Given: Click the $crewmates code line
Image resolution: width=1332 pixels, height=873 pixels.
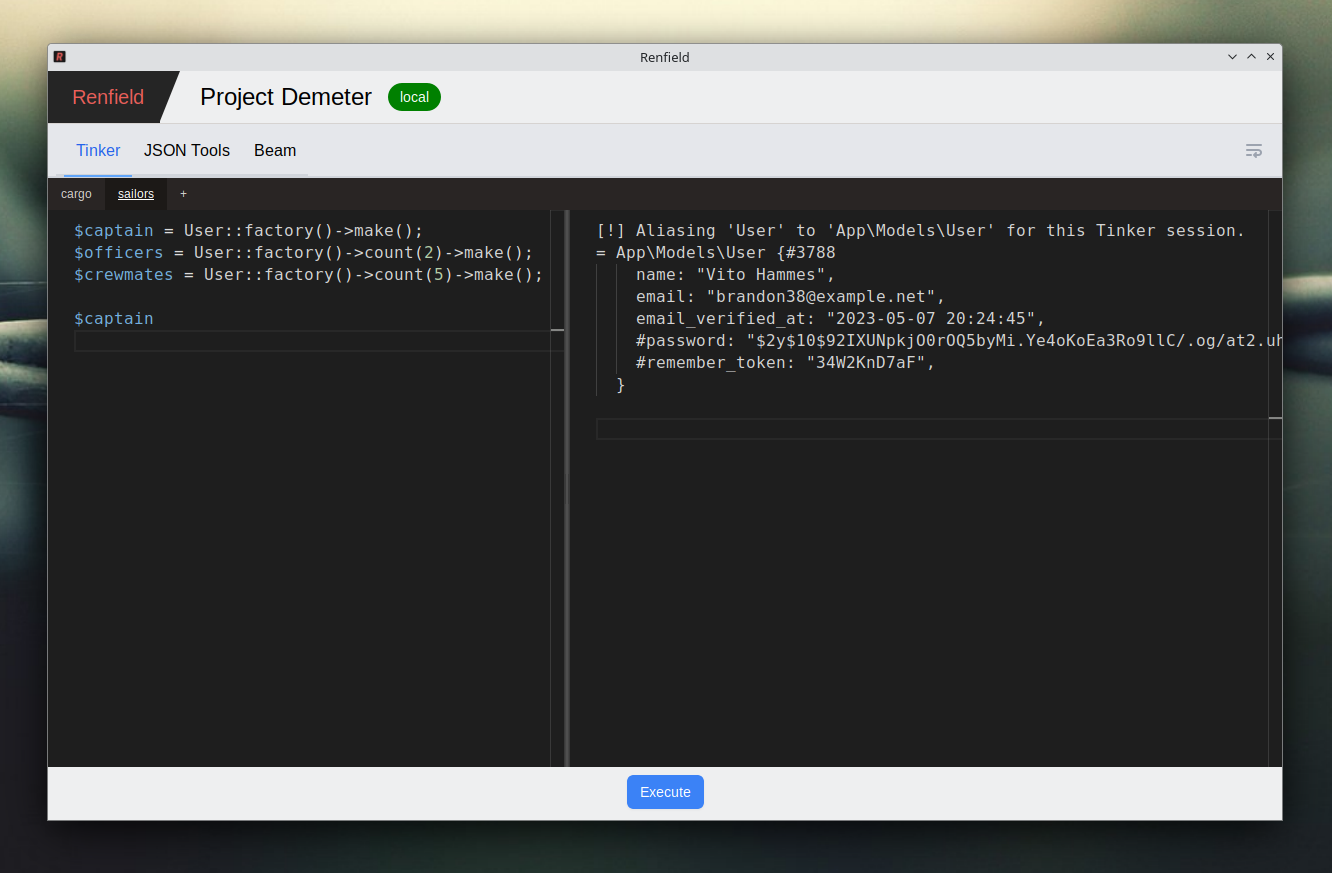Looking at the screenshot, I should point(309,274).
